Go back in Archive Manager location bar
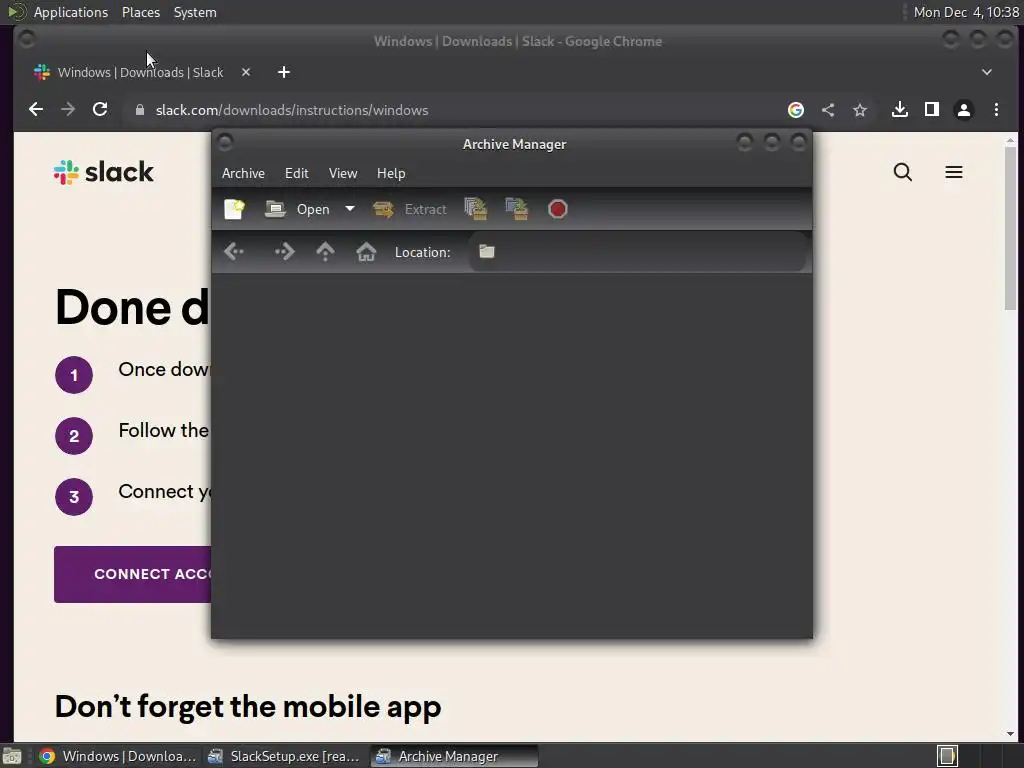Image resolution: width=1024 pixels, height=768 pixels. 234,252
